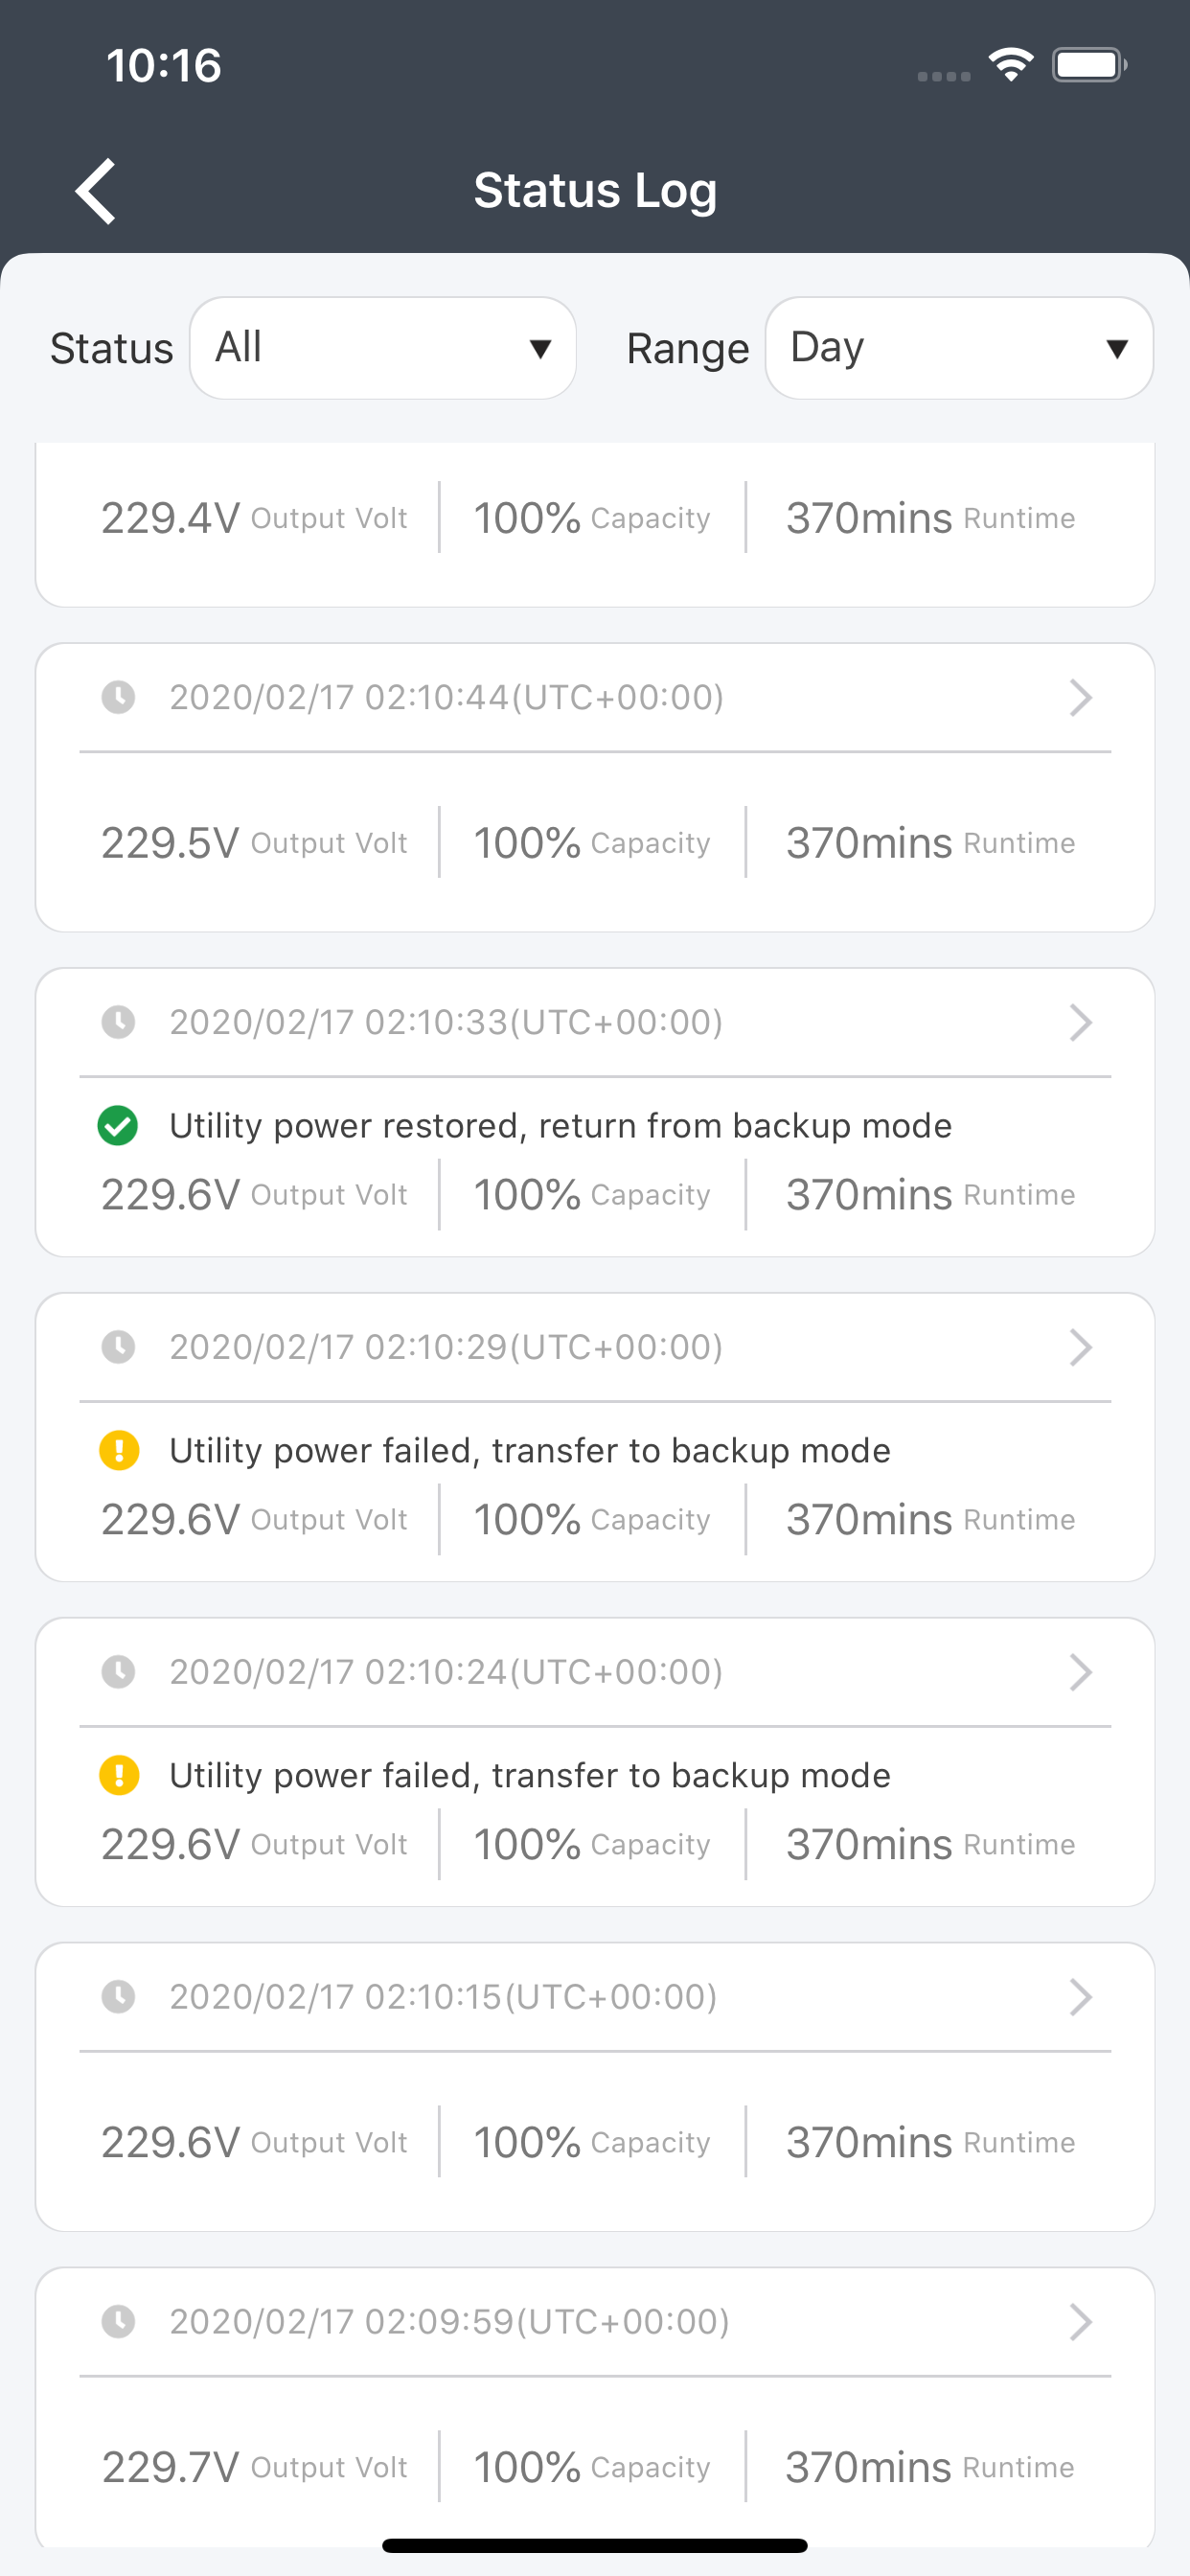Expand the 02:10:15 log entry chevron

point(1080,1996)
